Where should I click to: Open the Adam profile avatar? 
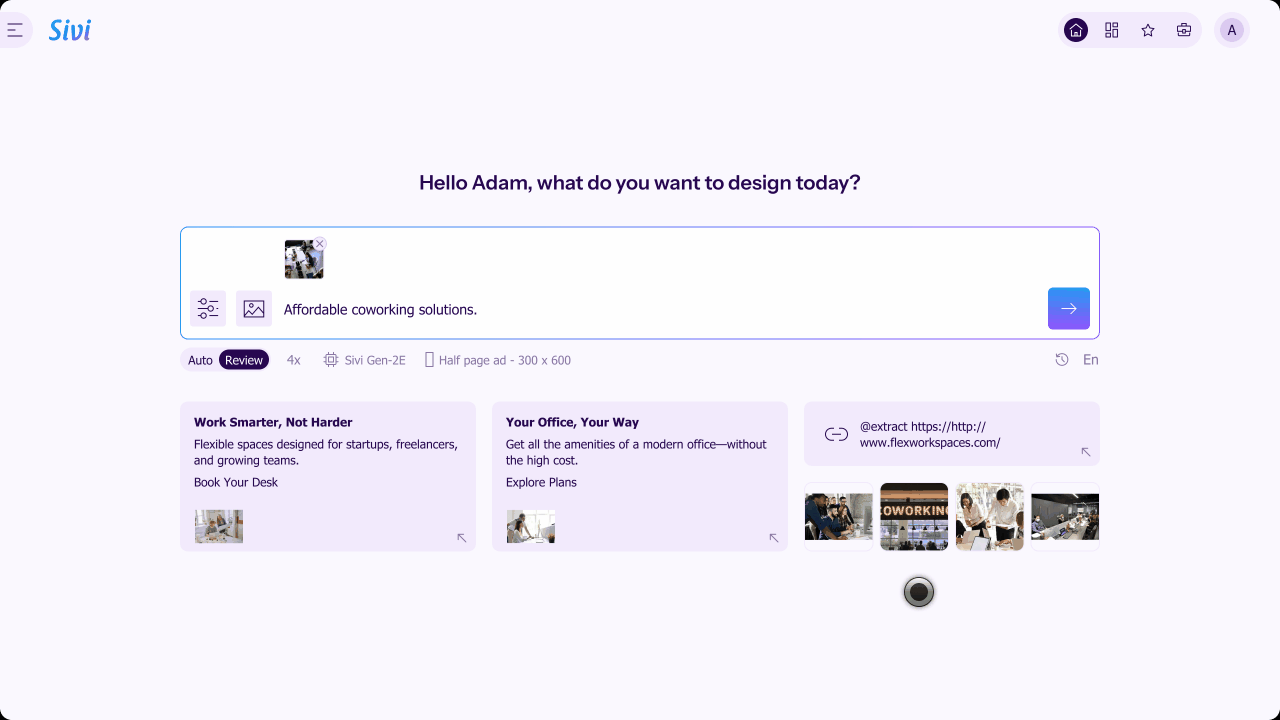click(x=1232, y=30)
